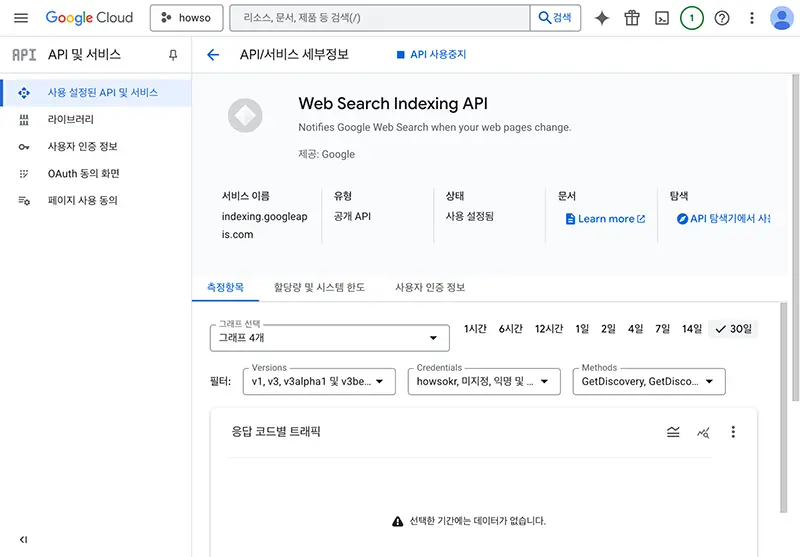The width and height of the screenshot is (800, 557).
Task: Open the Versions filter dropdown
Action: 319,382
